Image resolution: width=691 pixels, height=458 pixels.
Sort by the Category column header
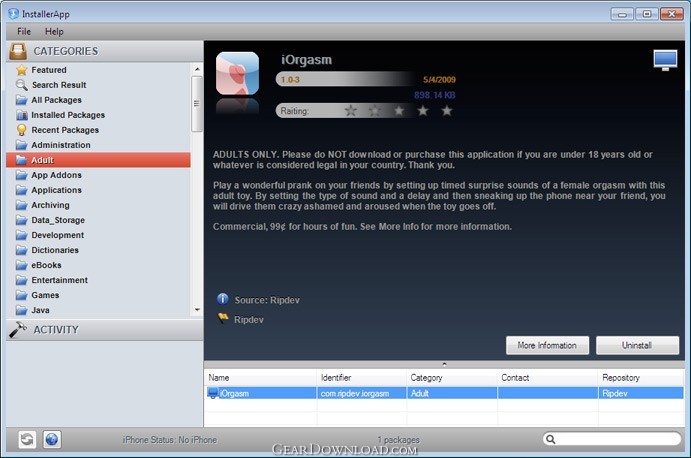click(x=452, y=378)
